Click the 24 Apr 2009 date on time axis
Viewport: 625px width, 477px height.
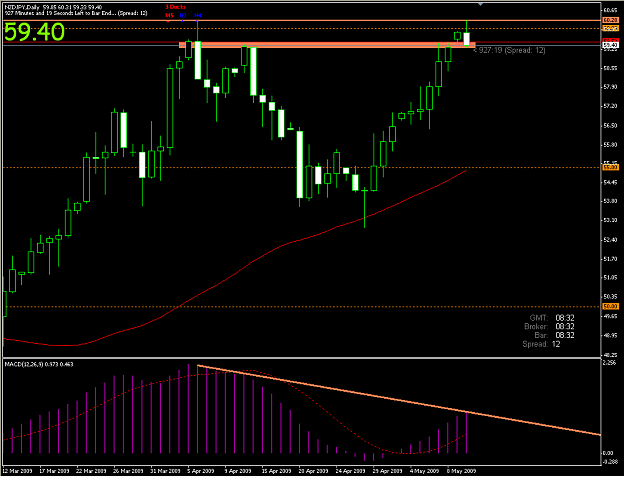[x=351, y=471]
